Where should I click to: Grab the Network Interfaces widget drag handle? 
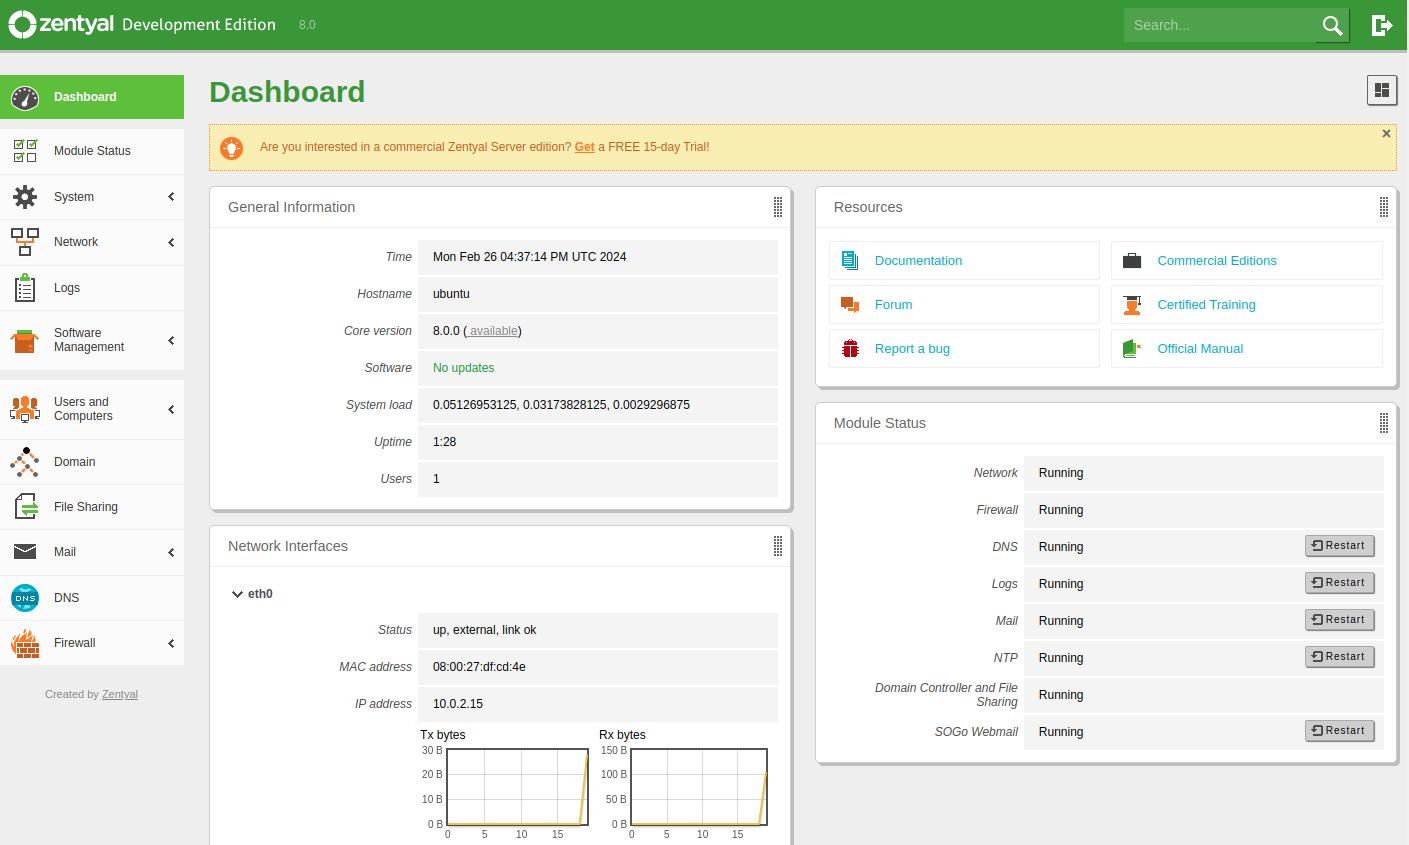click(x=778, y=546)
